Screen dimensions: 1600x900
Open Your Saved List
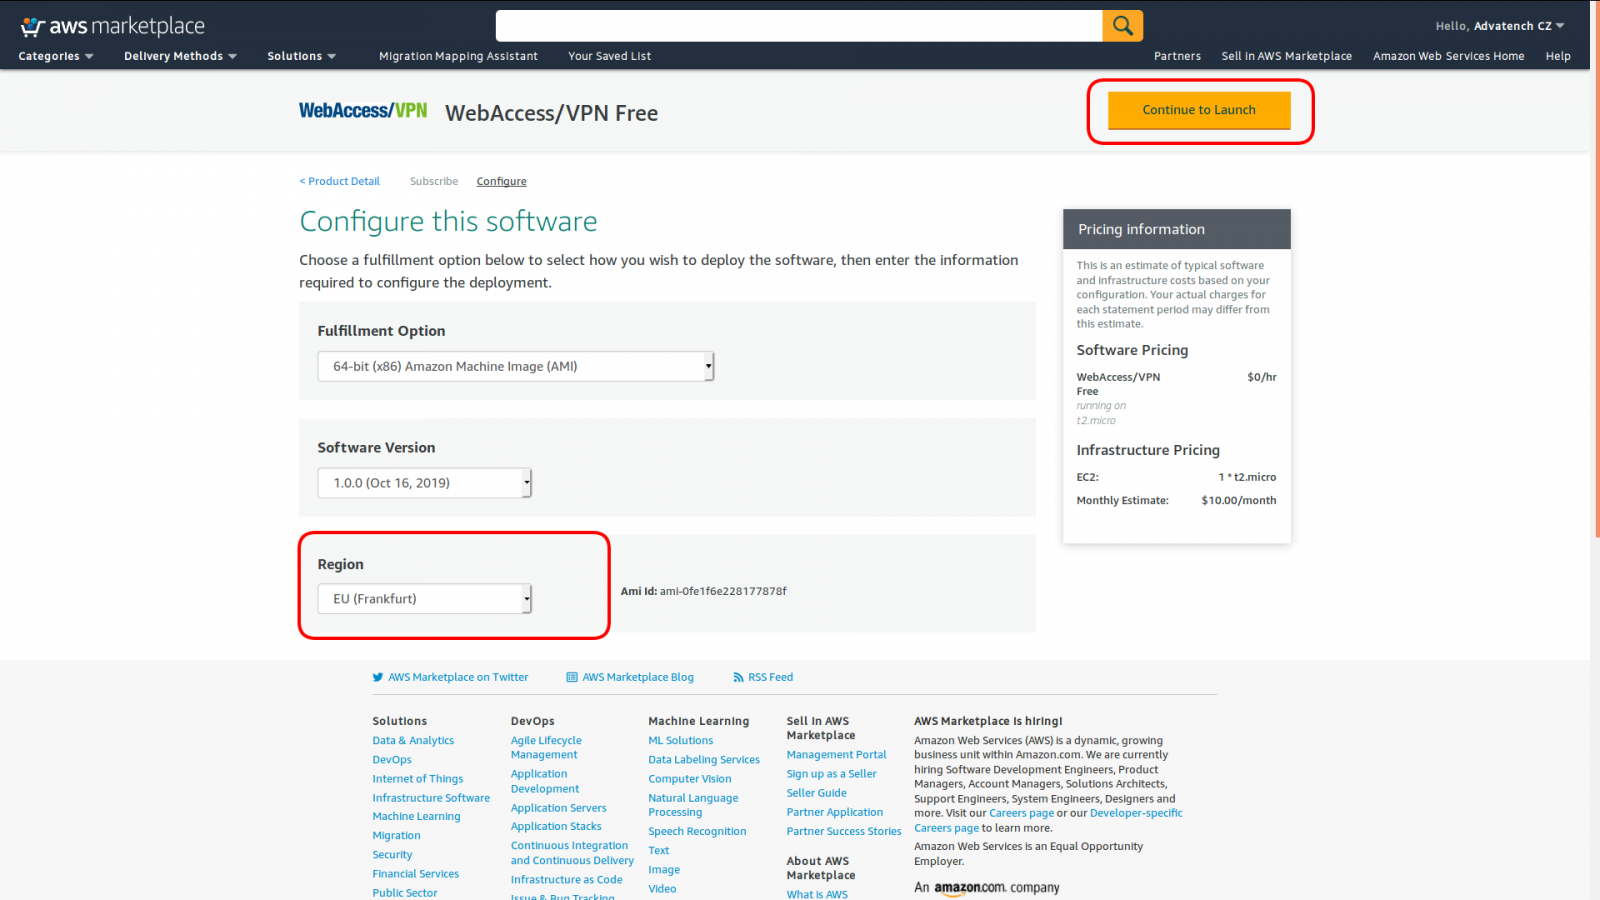coord(609,56)
